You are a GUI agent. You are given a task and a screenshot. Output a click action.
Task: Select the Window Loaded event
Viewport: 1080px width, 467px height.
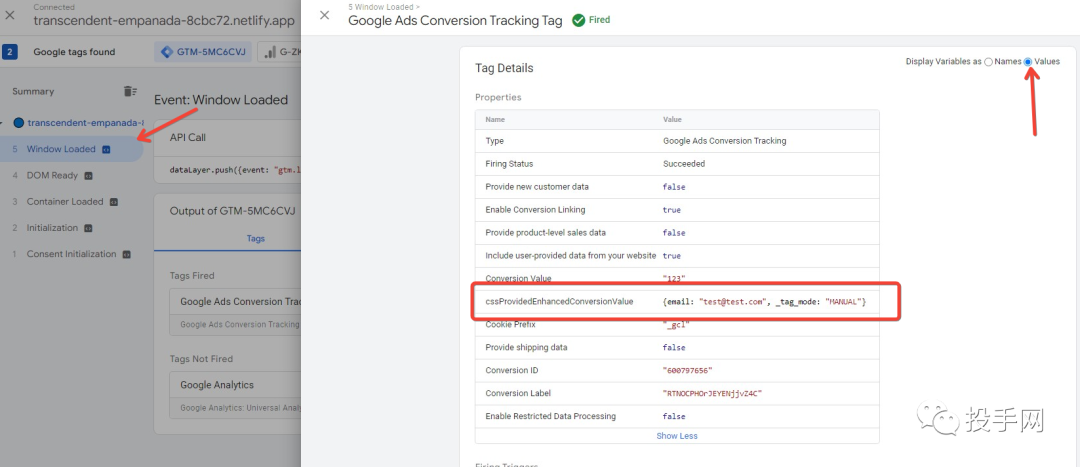click(61, 149)
